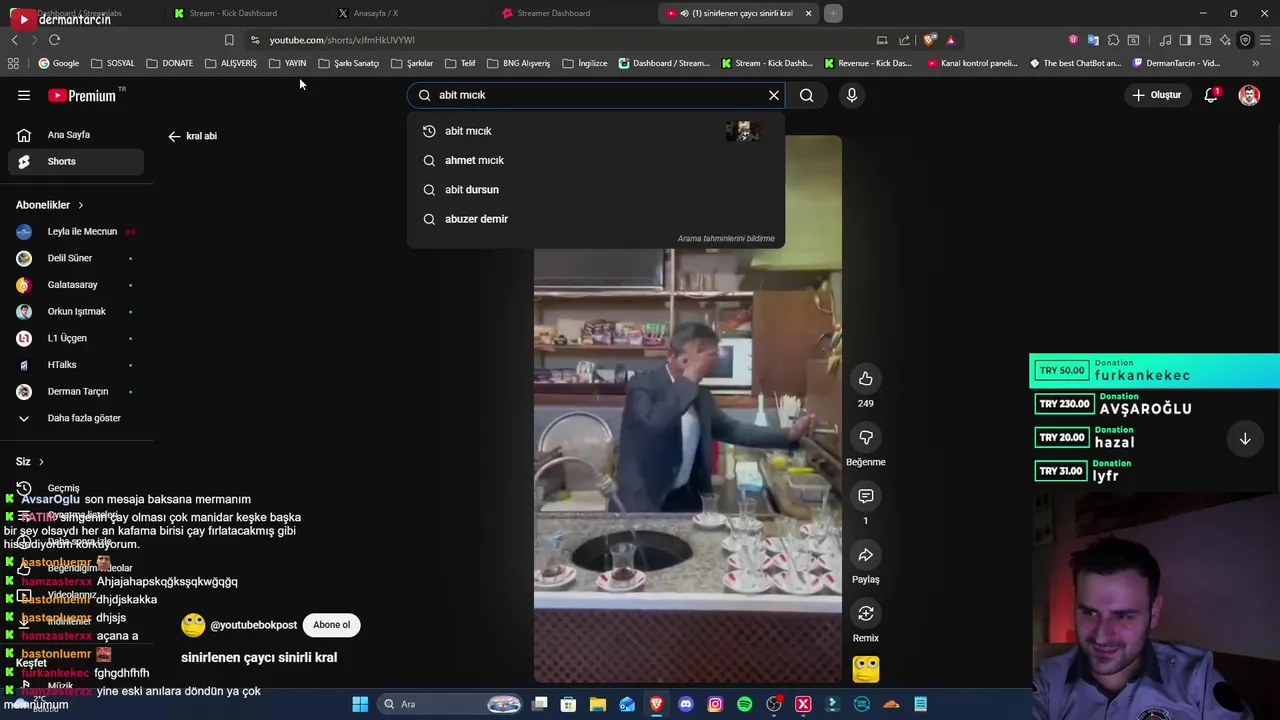The width and height of the screenshot is (1280, 720).
Task: Click the magnifier search button
Action: [x=807, y=95]
